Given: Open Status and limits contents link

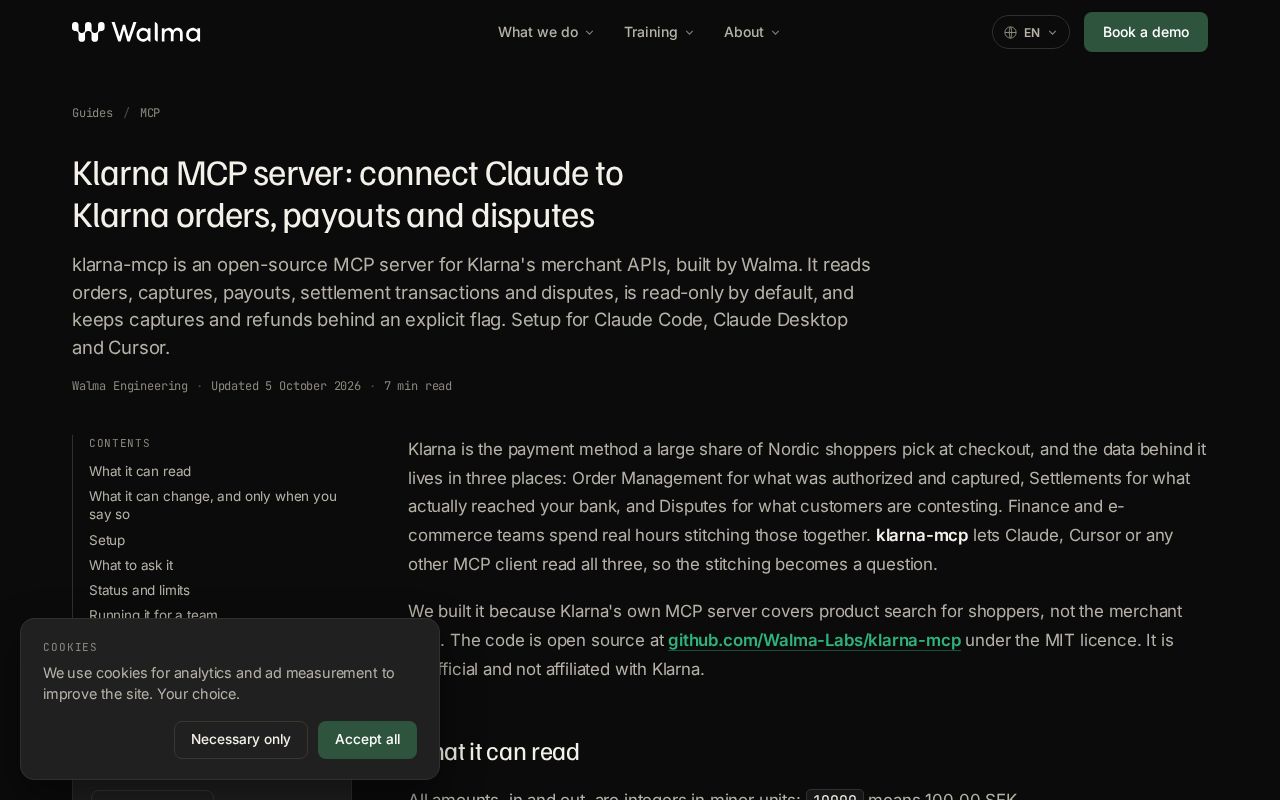Looking at the screenshot, I should (139, 590).
